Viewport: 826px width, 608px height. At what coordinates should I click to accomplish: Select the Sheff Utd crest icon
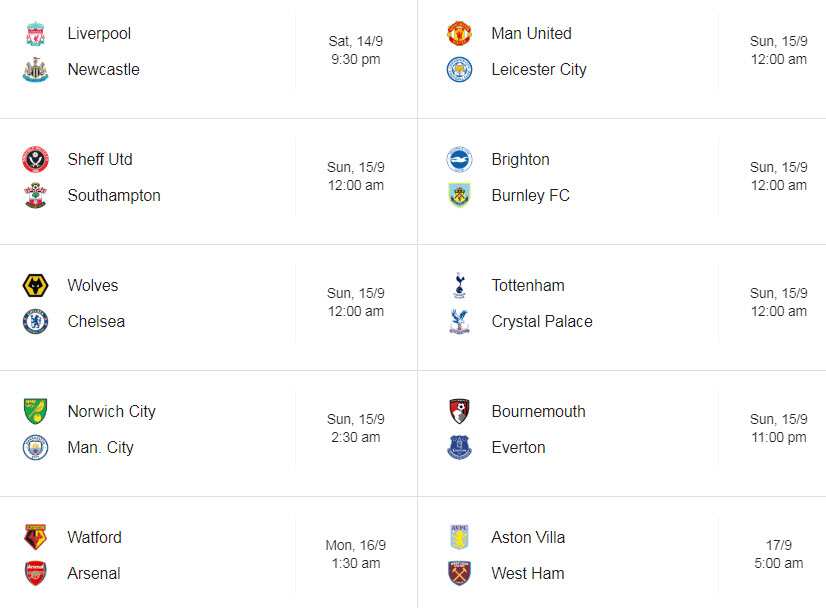pos(35,159)
